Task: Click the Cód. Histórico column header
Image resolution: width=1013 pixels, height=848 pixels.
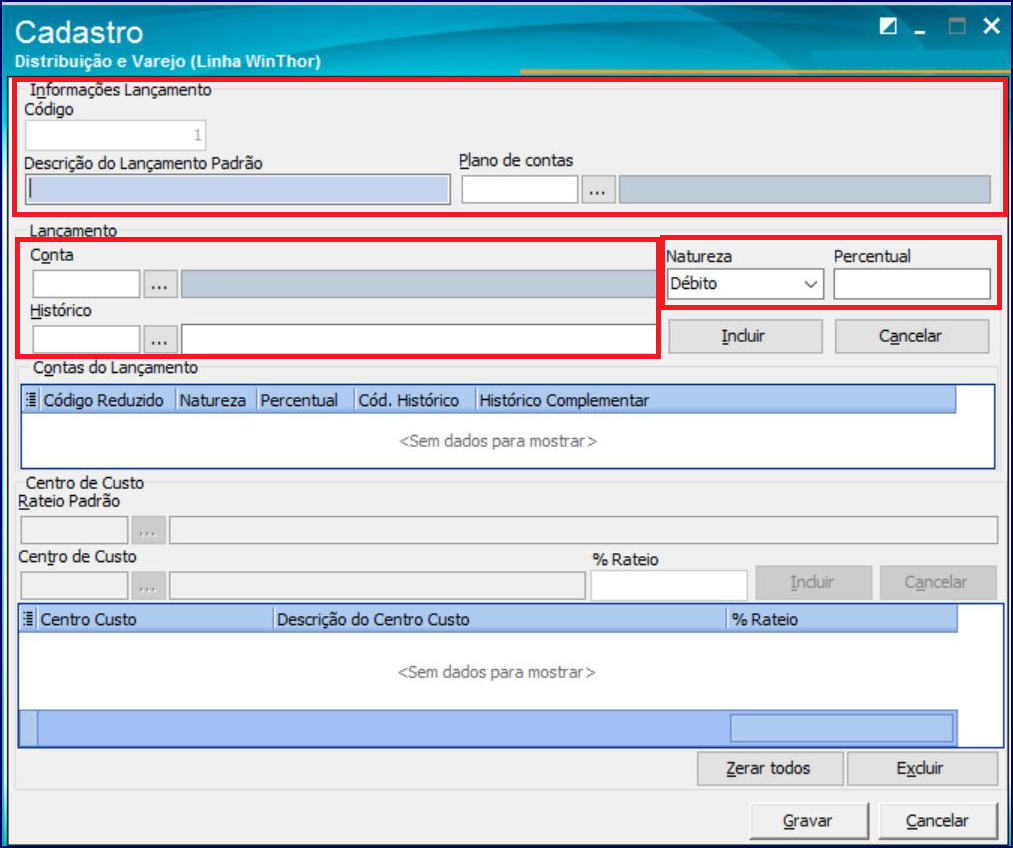Action: [414, 400]
